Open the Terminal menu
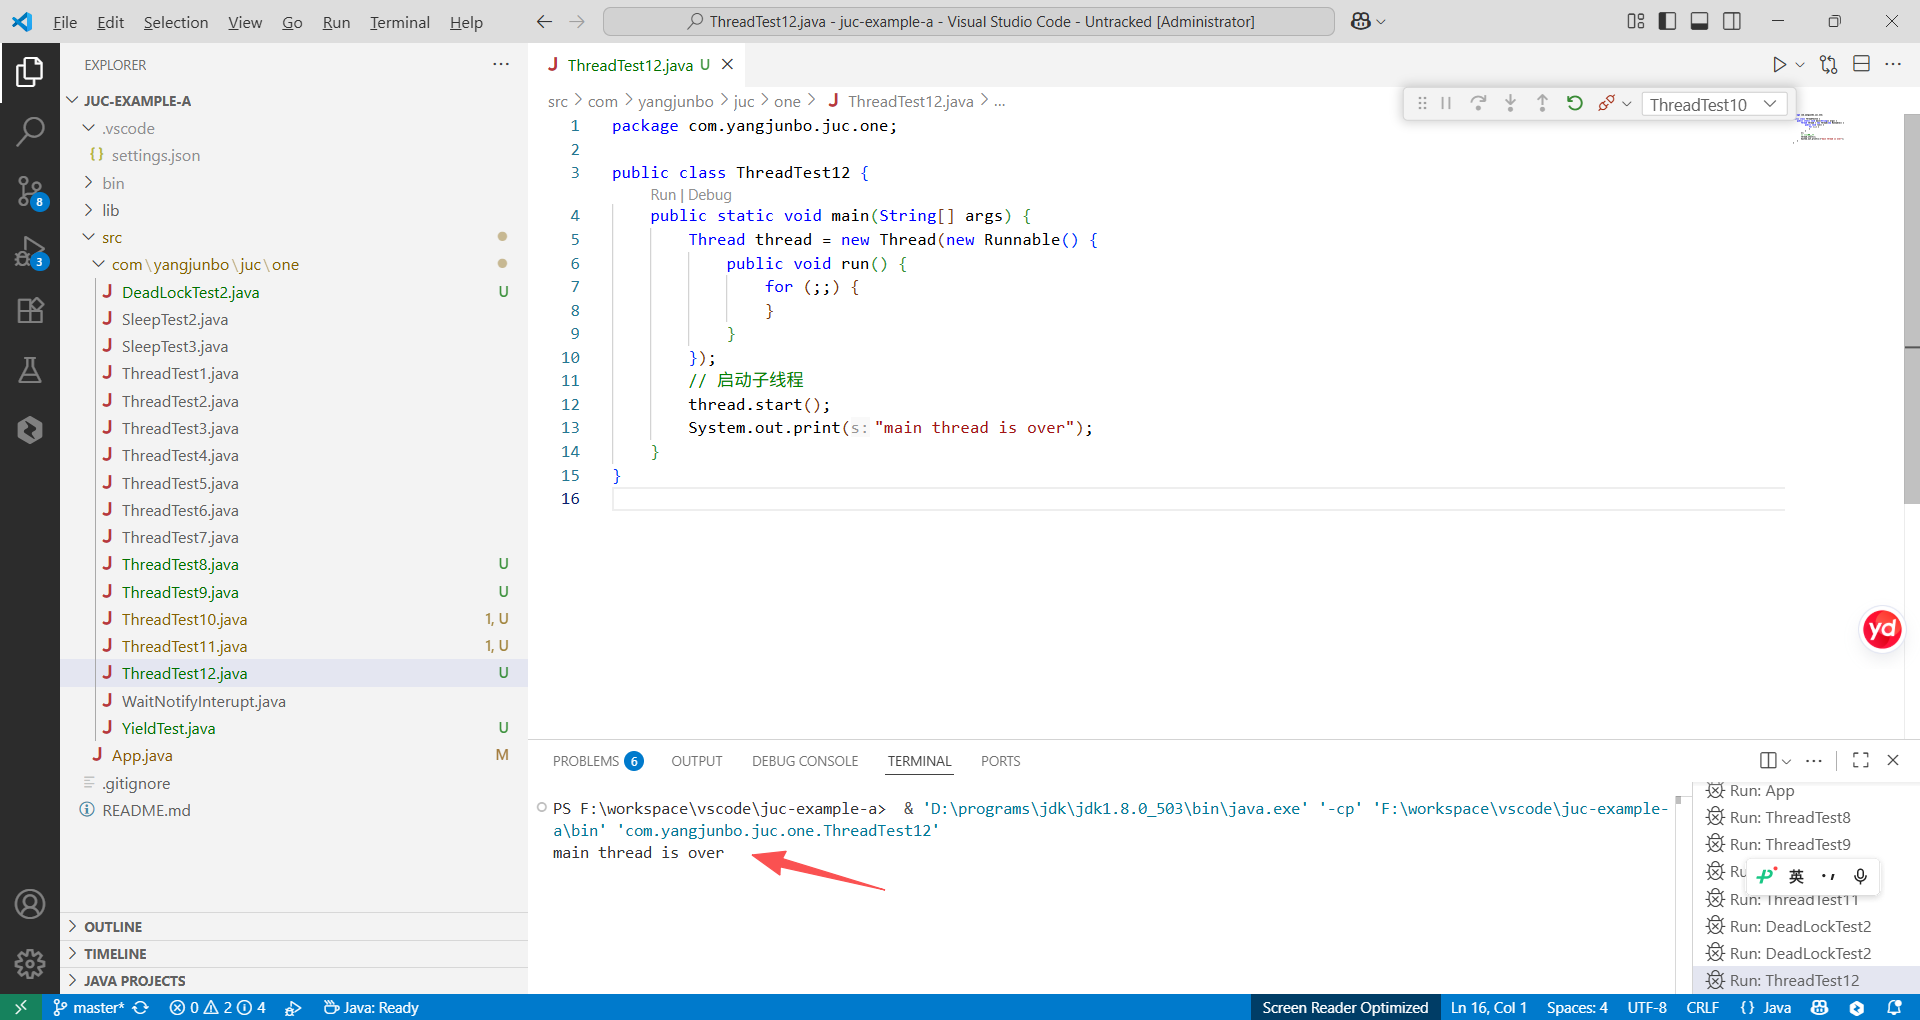The width and height of the screenshot is (1920, 1020). tap(400, 22)
